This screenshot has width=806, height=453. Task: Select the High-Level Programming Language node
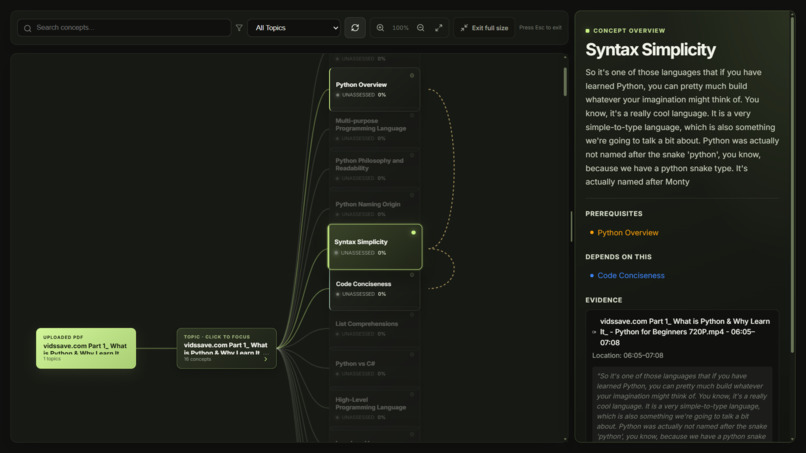click(375, 407)
